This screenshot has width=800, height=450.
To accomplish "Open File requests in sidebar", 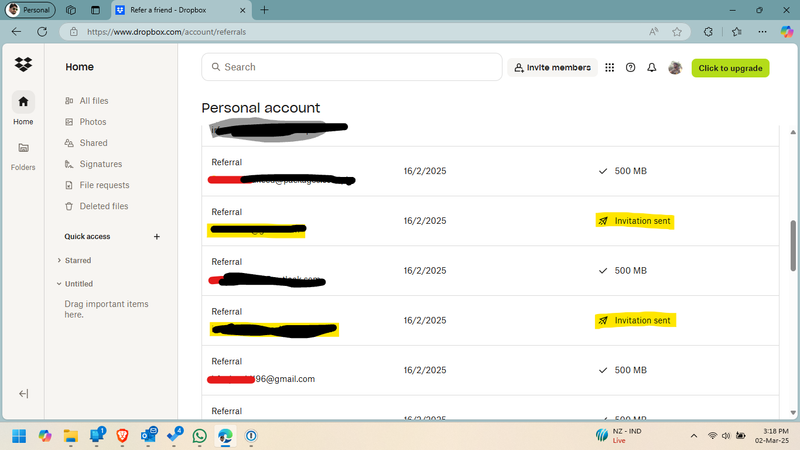I will click(x=104, y=185).
